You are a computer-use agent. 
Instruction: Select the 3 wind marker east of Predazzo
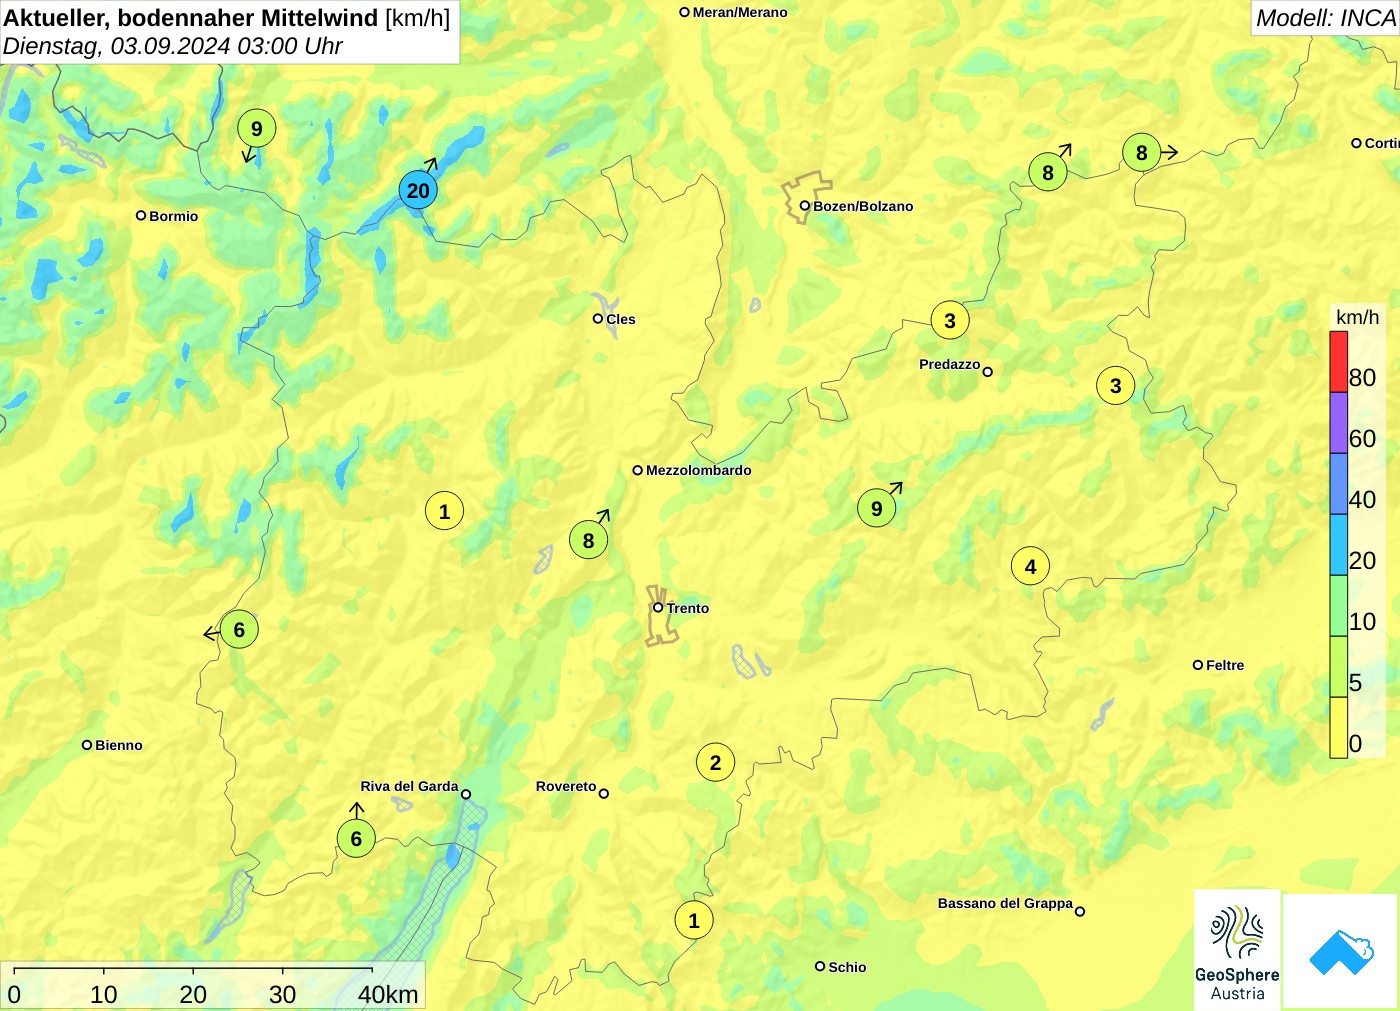coord(1115,385)
